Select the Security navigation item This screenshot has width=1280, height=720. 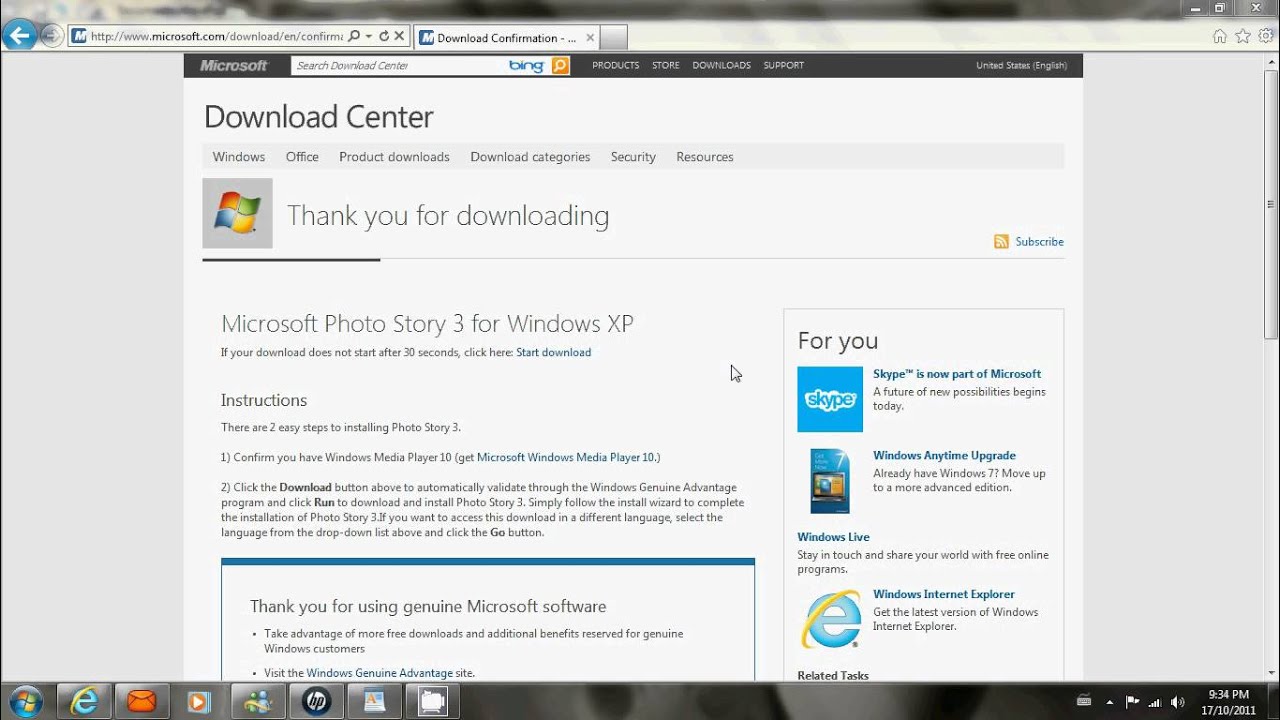coord(633,157)
